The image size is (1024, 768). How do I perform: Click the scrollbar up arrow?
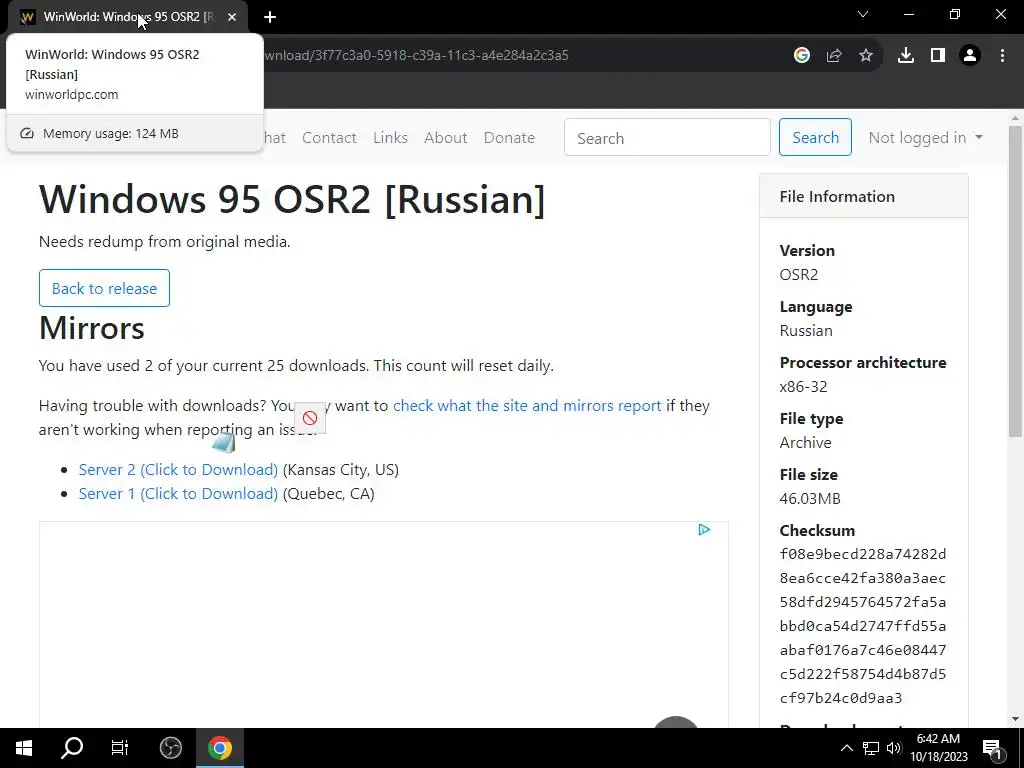tap(1015, 118)
